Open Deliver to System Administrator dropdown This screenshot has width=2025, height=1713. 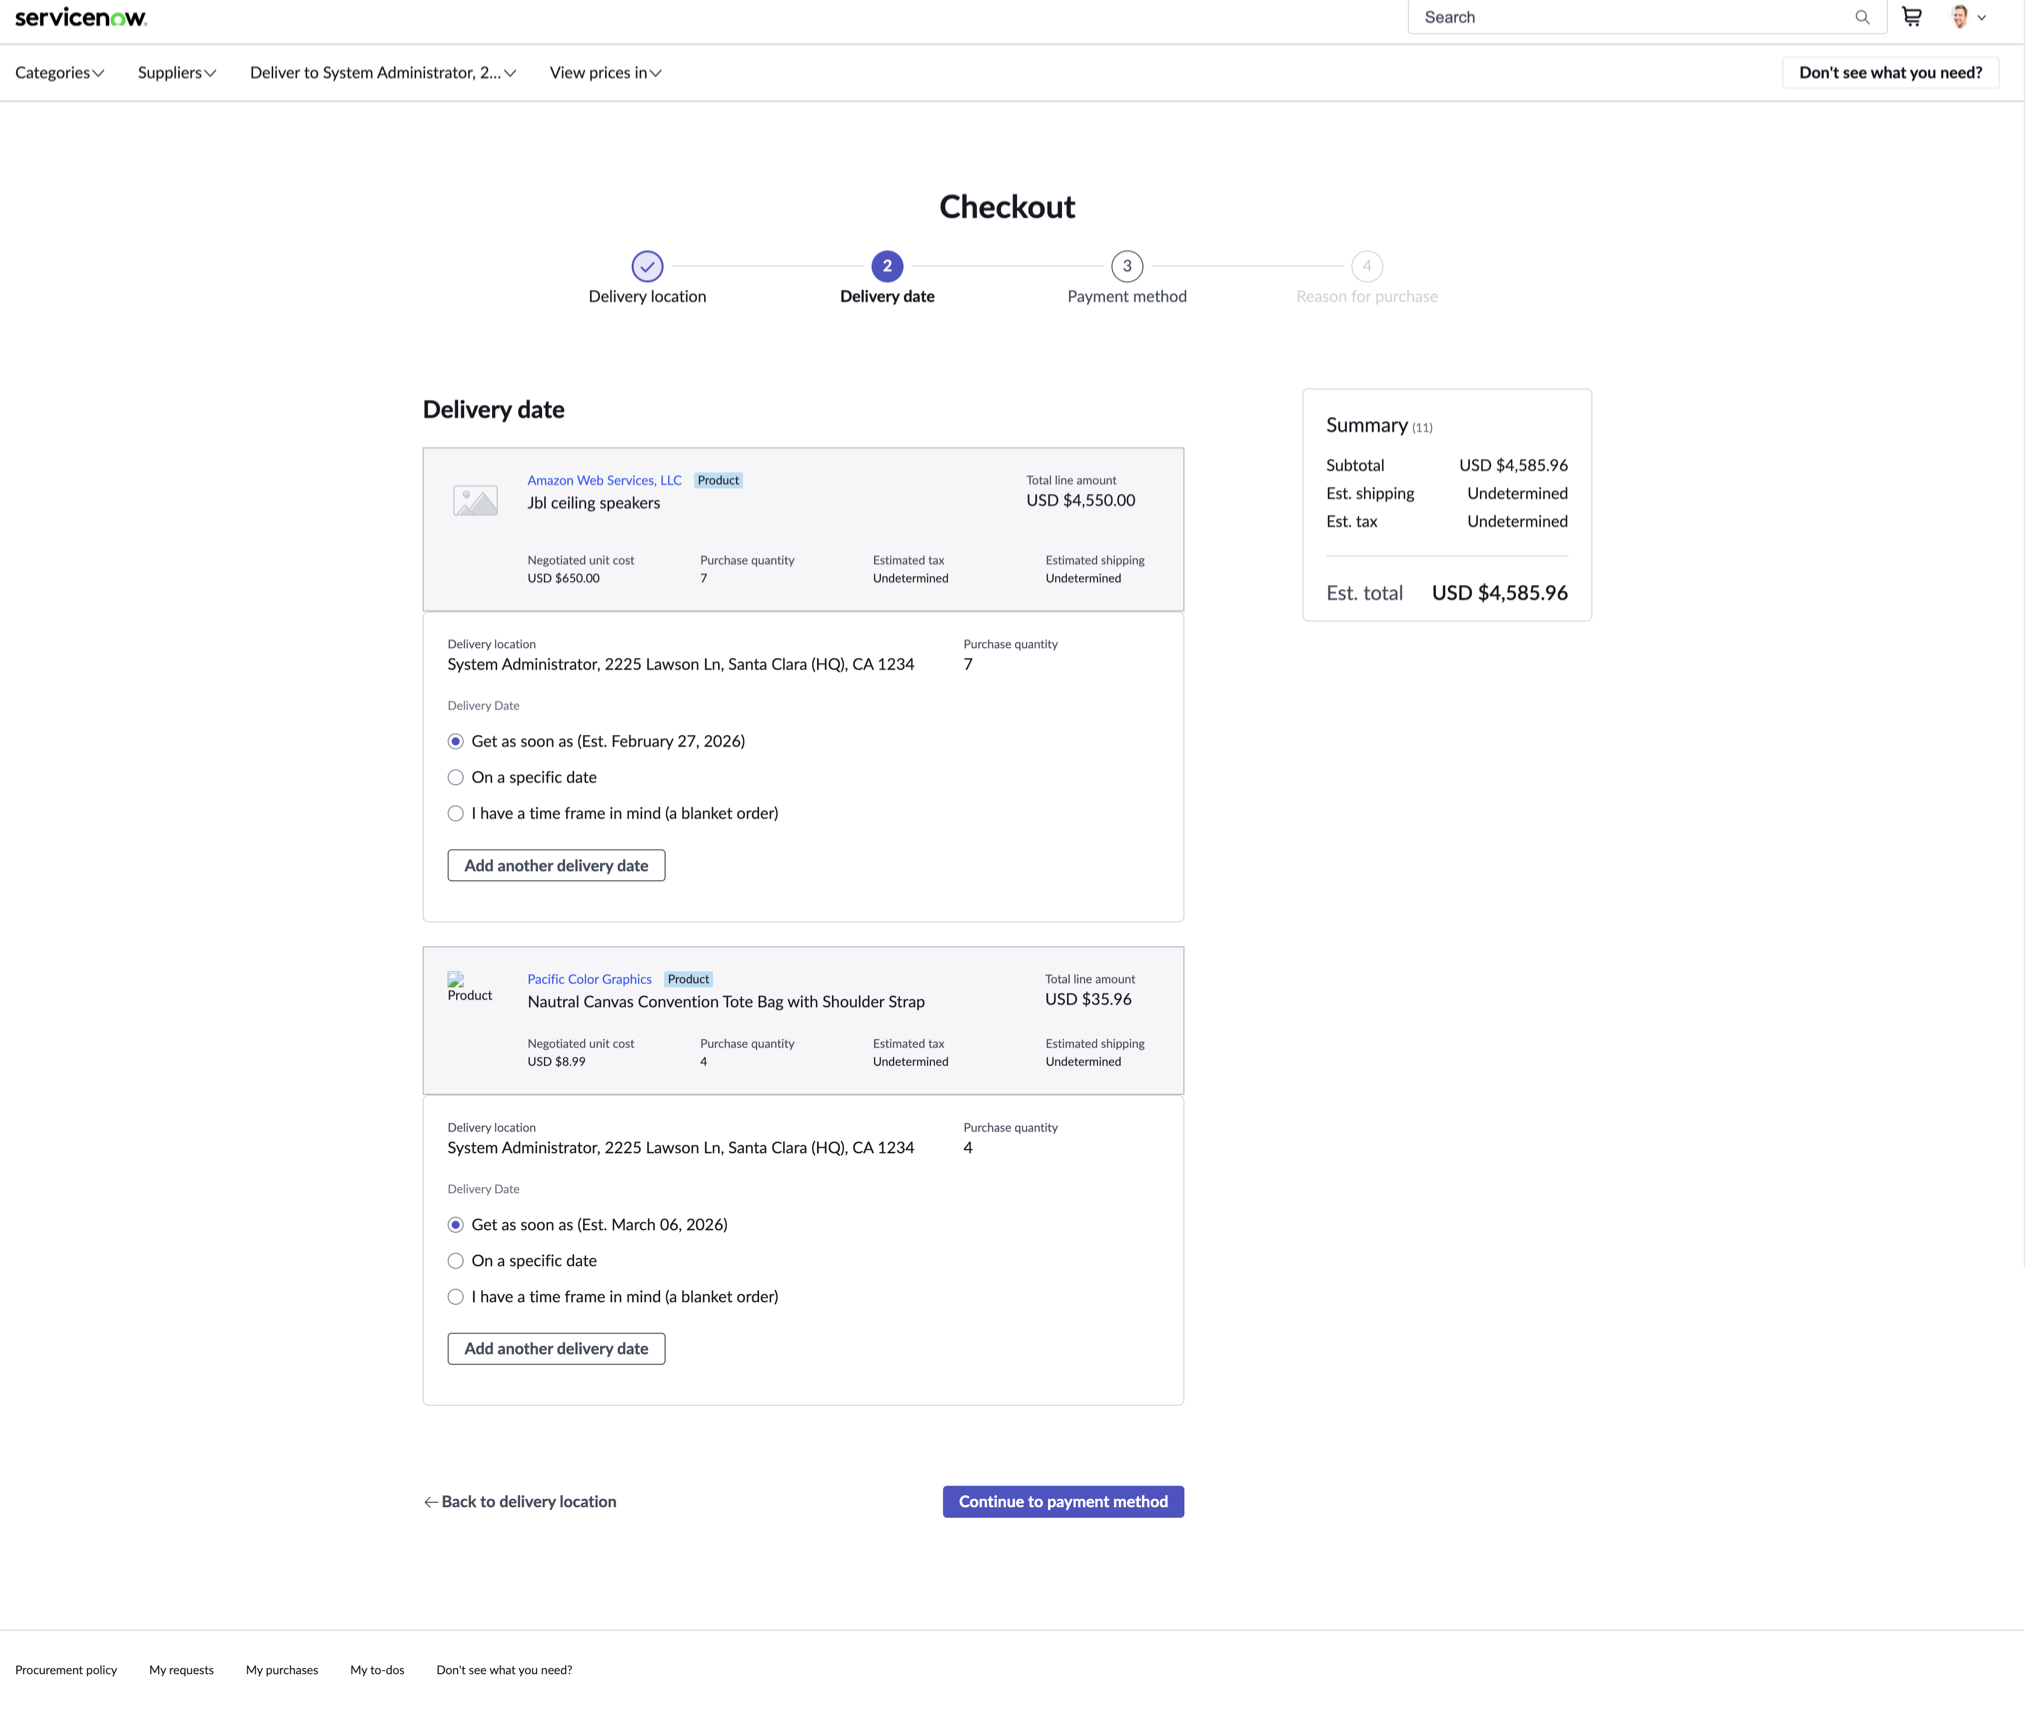pyautogui.click(x=383, y=73)
